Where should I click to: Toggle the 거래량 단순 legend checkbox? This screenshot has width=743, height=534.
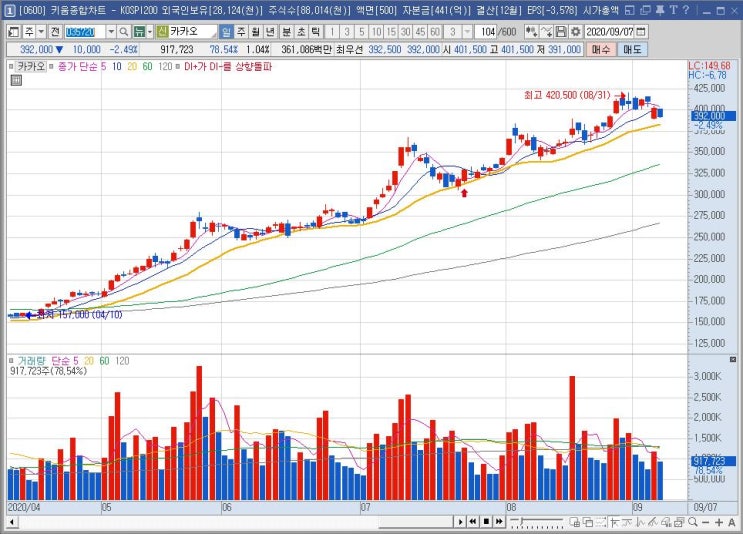[x=11, y=361]
